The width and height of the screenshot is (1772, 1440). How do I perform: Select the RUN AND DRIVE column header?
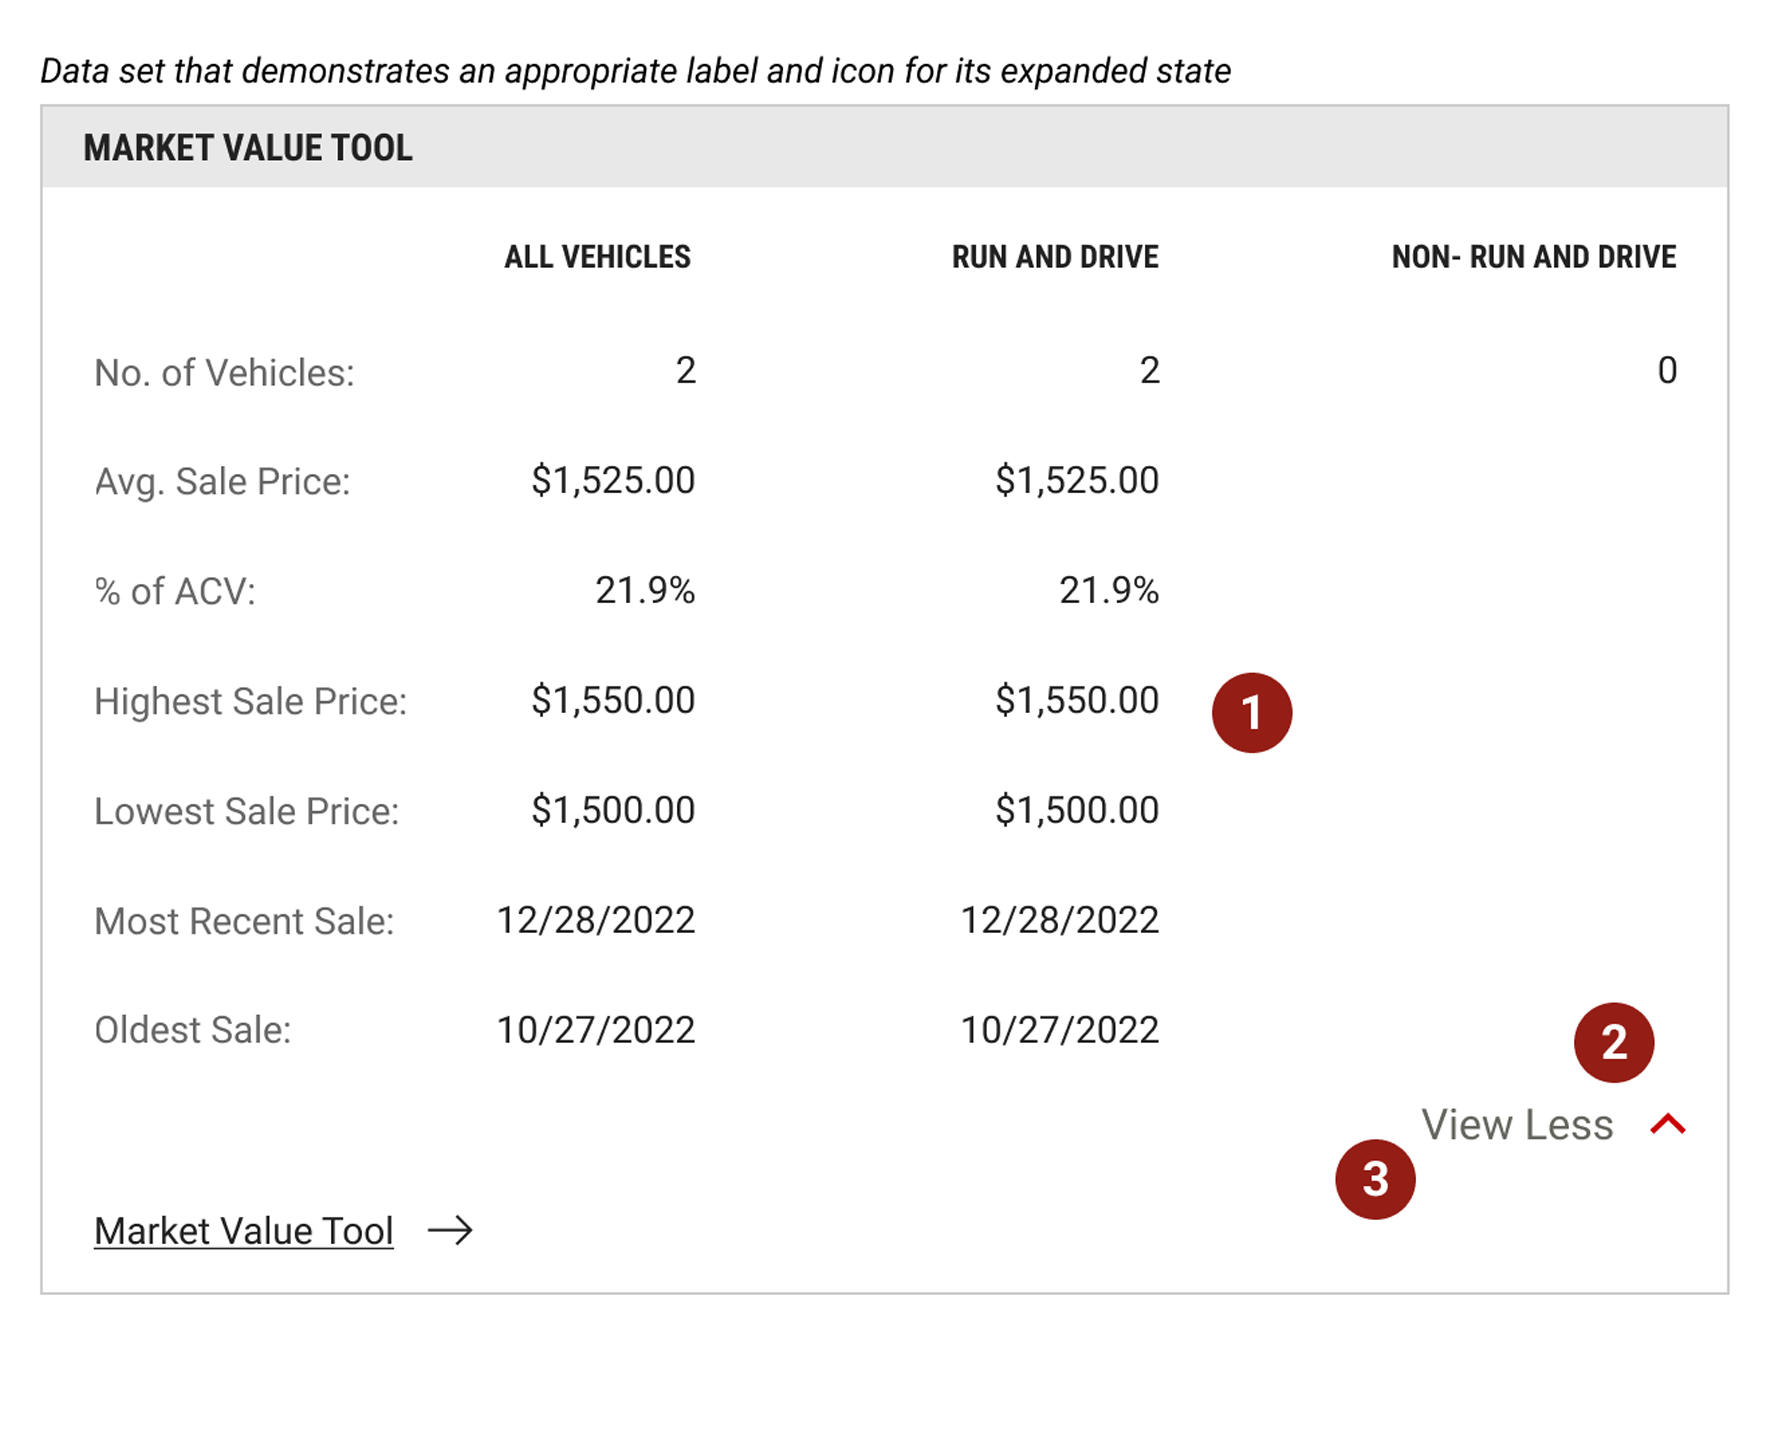[x=1055, y=257]
